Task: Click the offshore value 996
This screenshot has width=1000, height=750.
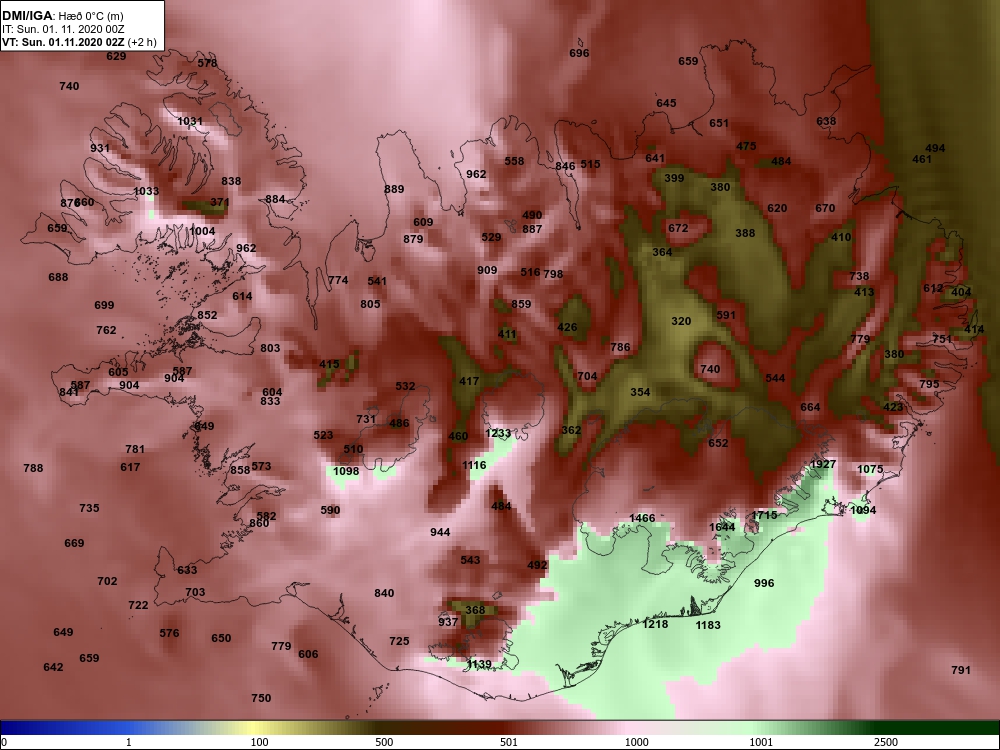Action: click(x=764, y=583)
